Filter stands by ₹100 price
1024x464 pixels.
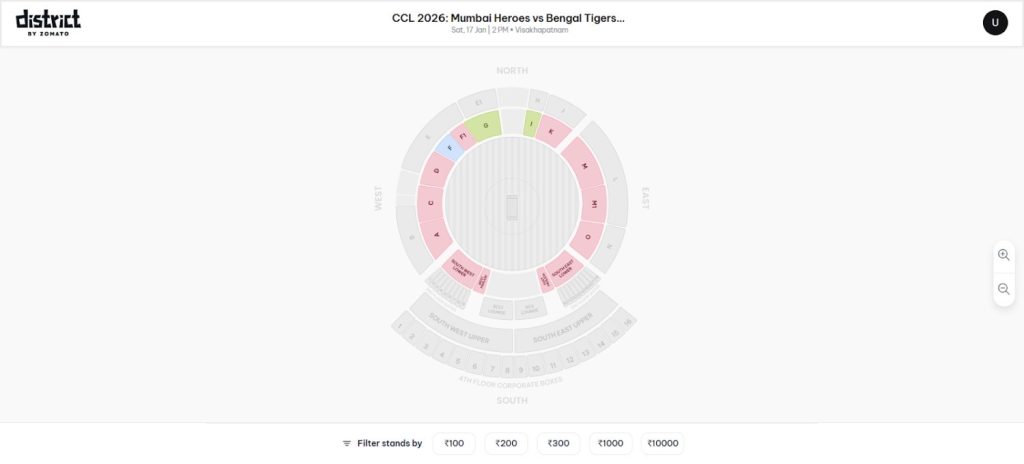(454, 443)
